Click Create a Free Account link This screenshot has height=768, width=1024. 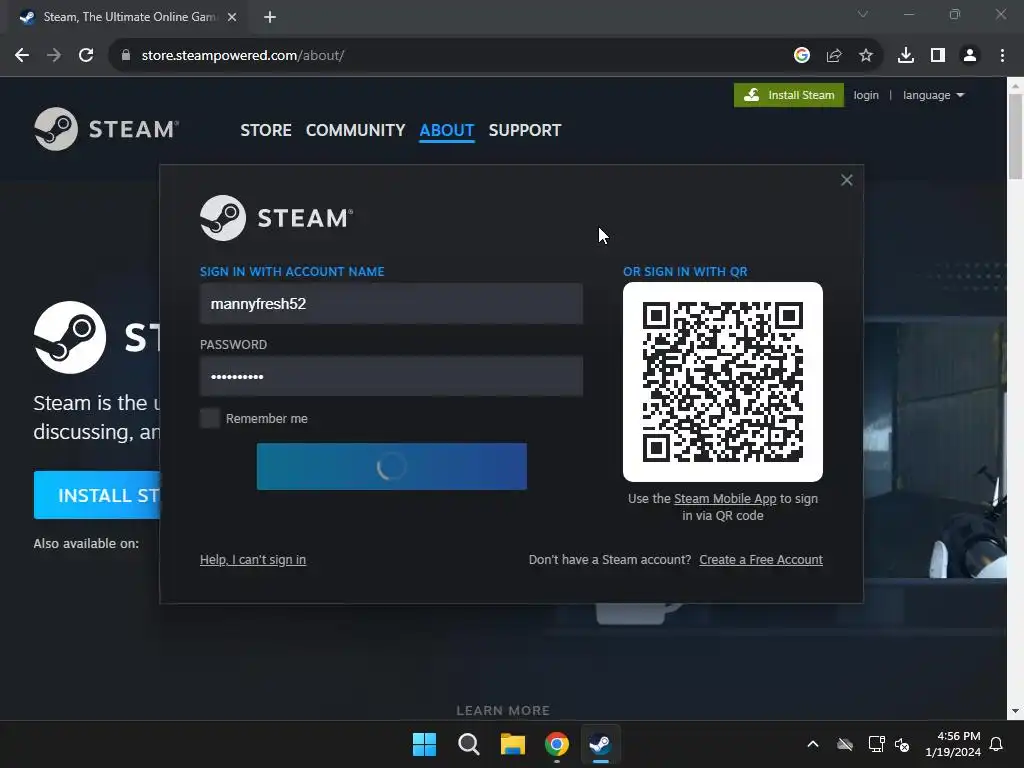761,560
